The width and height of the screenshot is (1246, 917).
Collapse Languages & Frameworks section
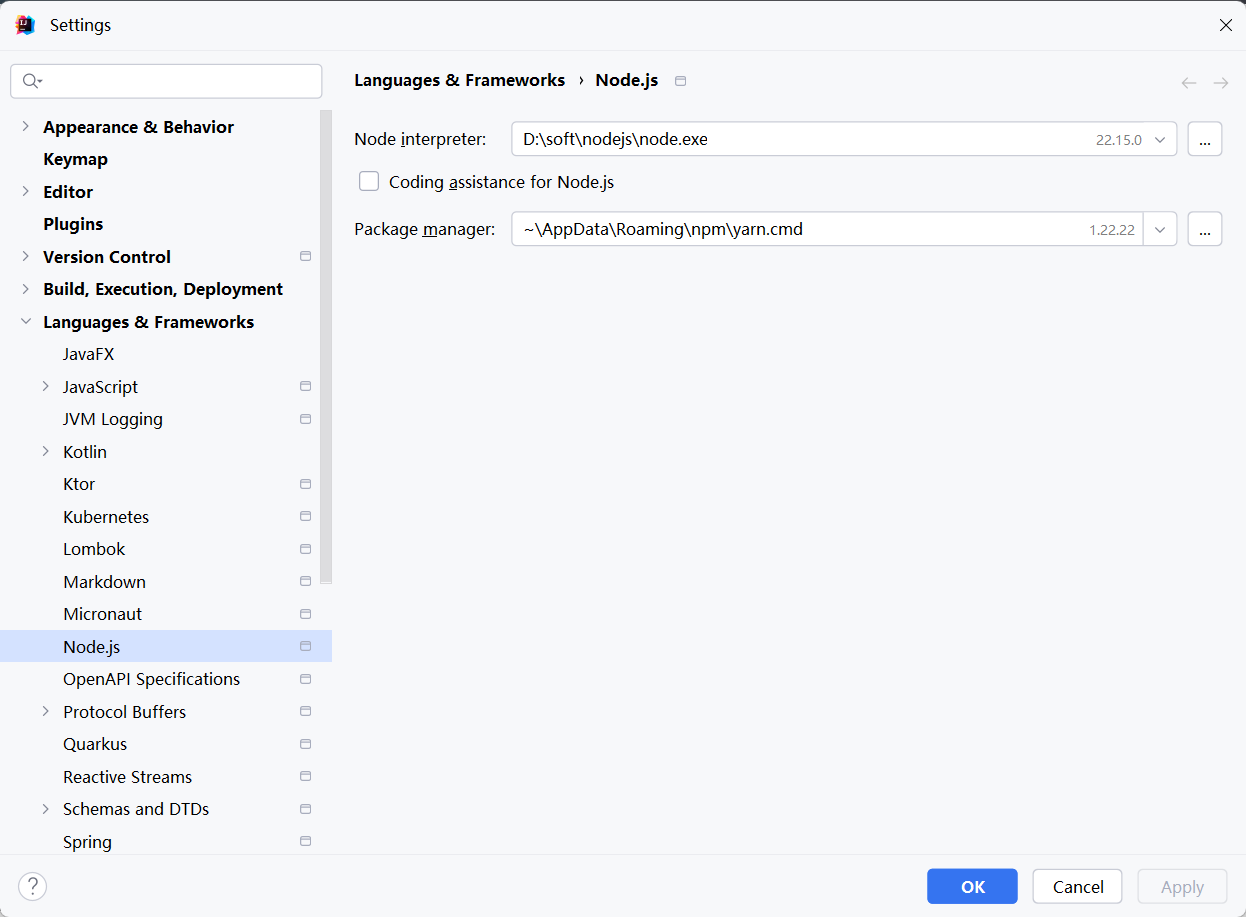tap(25, 321)
